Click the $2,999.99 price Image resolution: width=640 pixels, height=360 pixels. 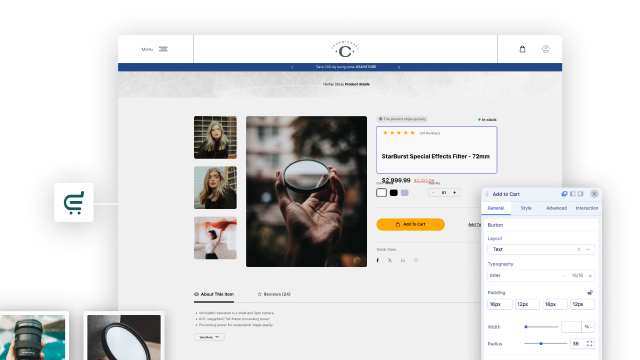pyautogui.click(x=396, y=180)
